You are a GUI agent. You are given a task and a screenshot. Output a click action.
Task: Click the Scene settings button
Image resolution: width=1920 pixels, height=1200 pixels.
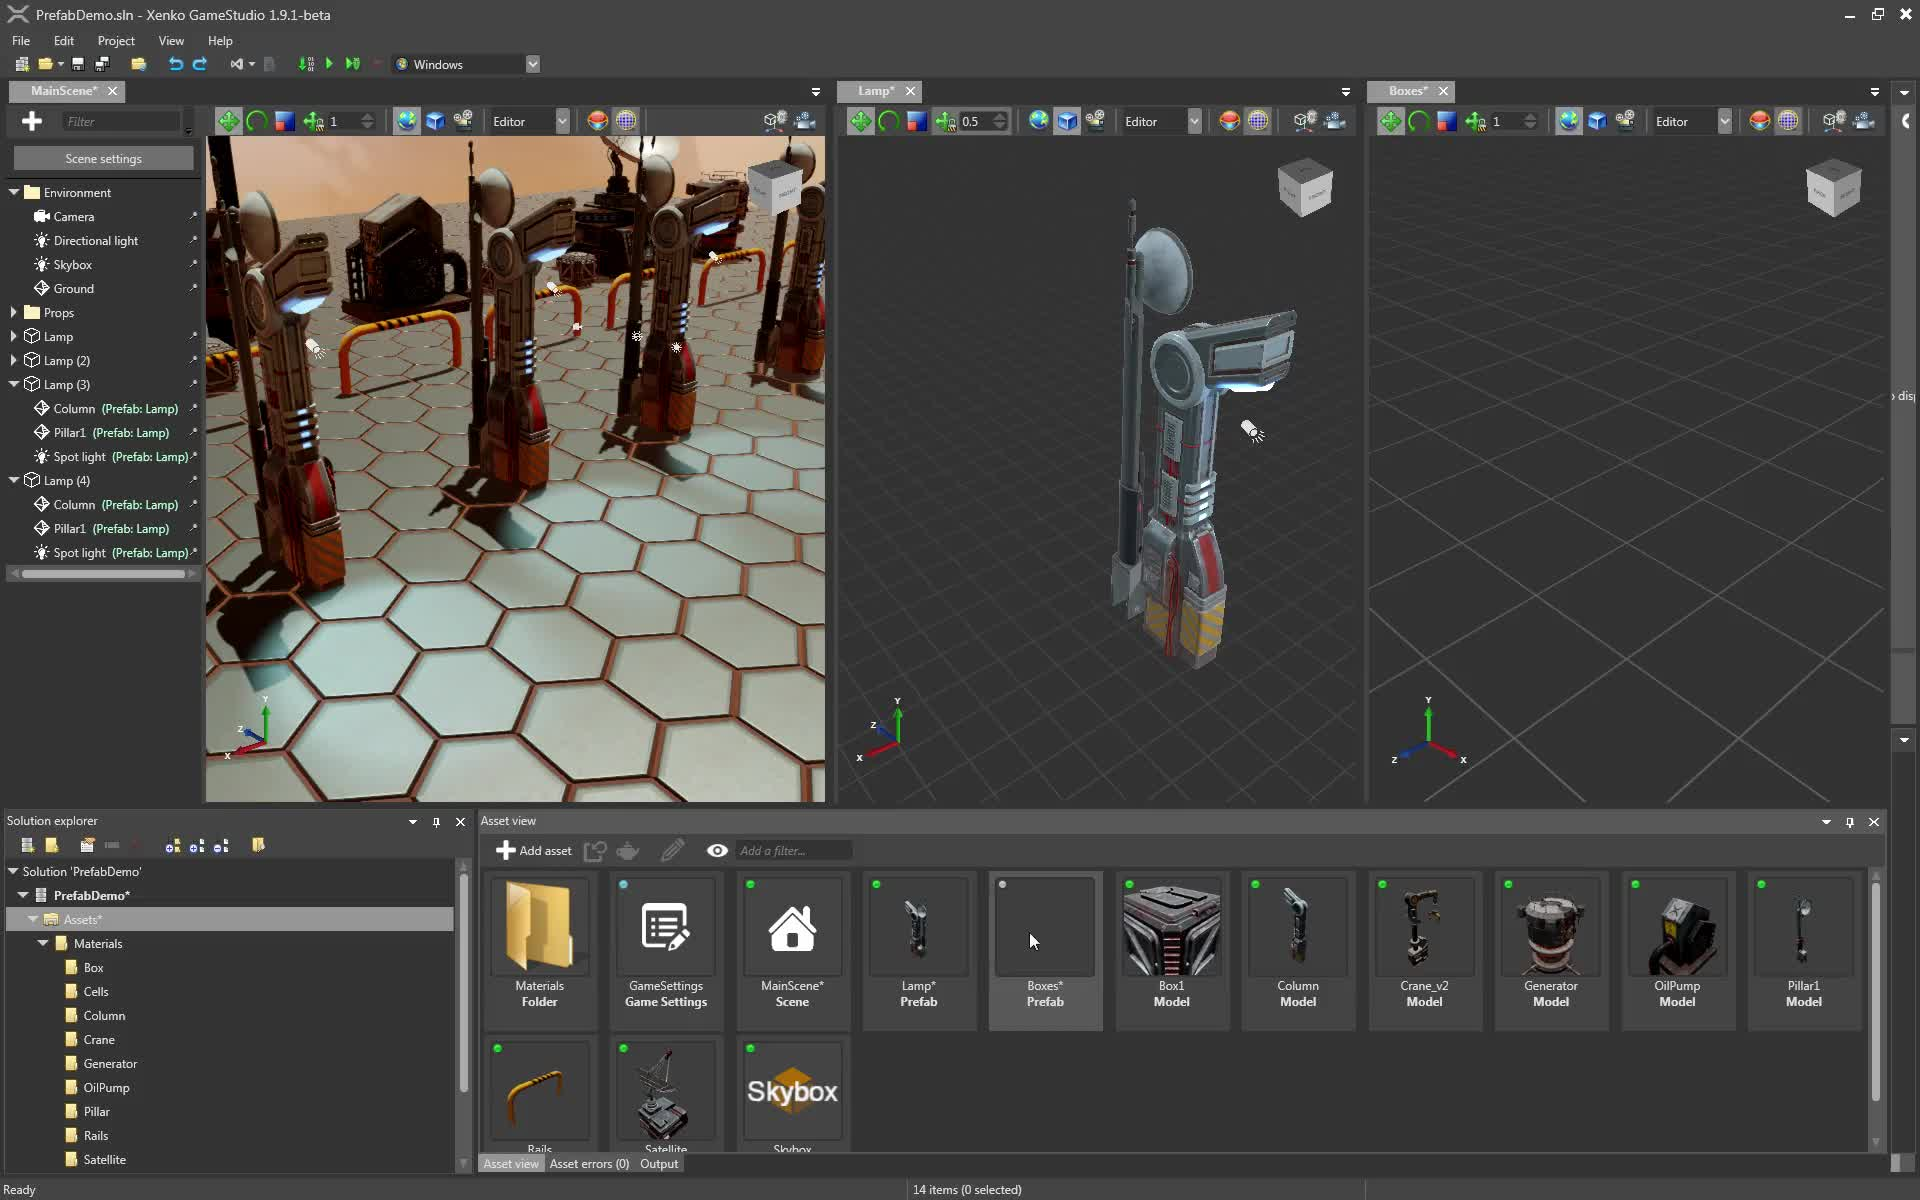coord(103,159)
